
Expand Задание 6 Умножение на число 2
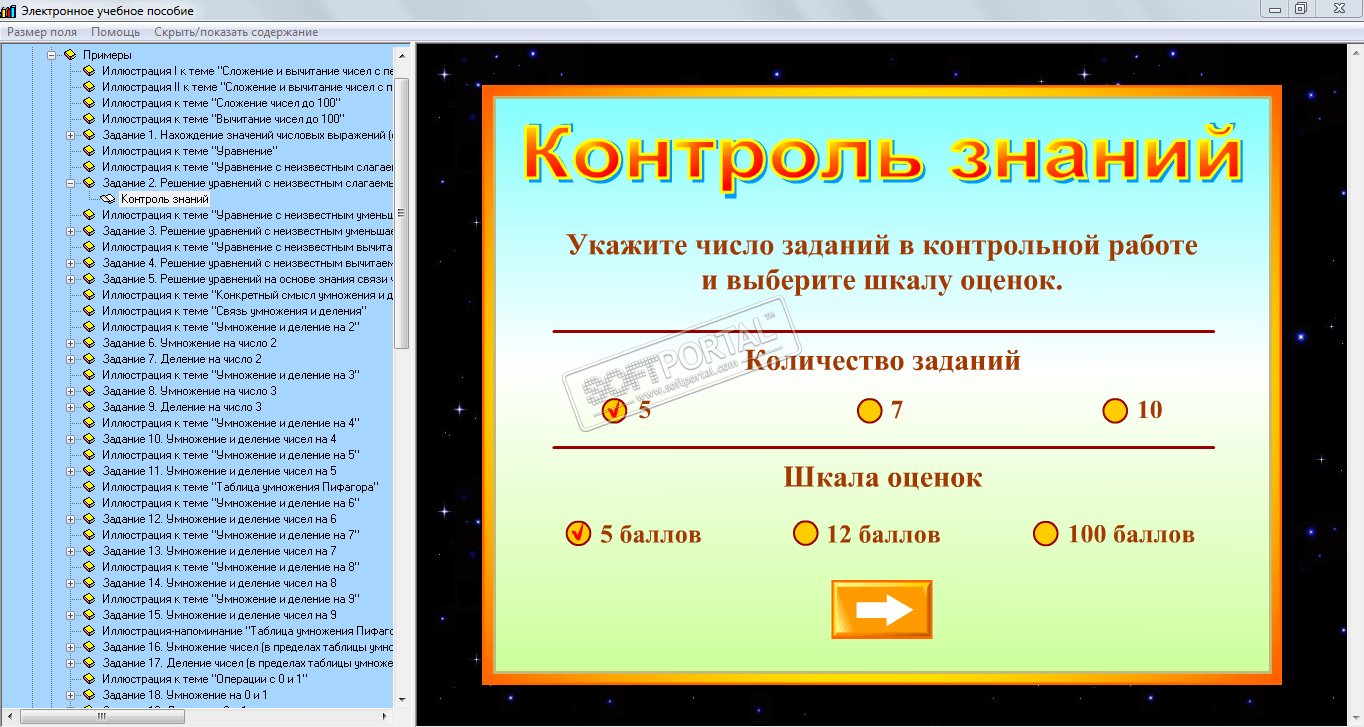pos(70,343)
